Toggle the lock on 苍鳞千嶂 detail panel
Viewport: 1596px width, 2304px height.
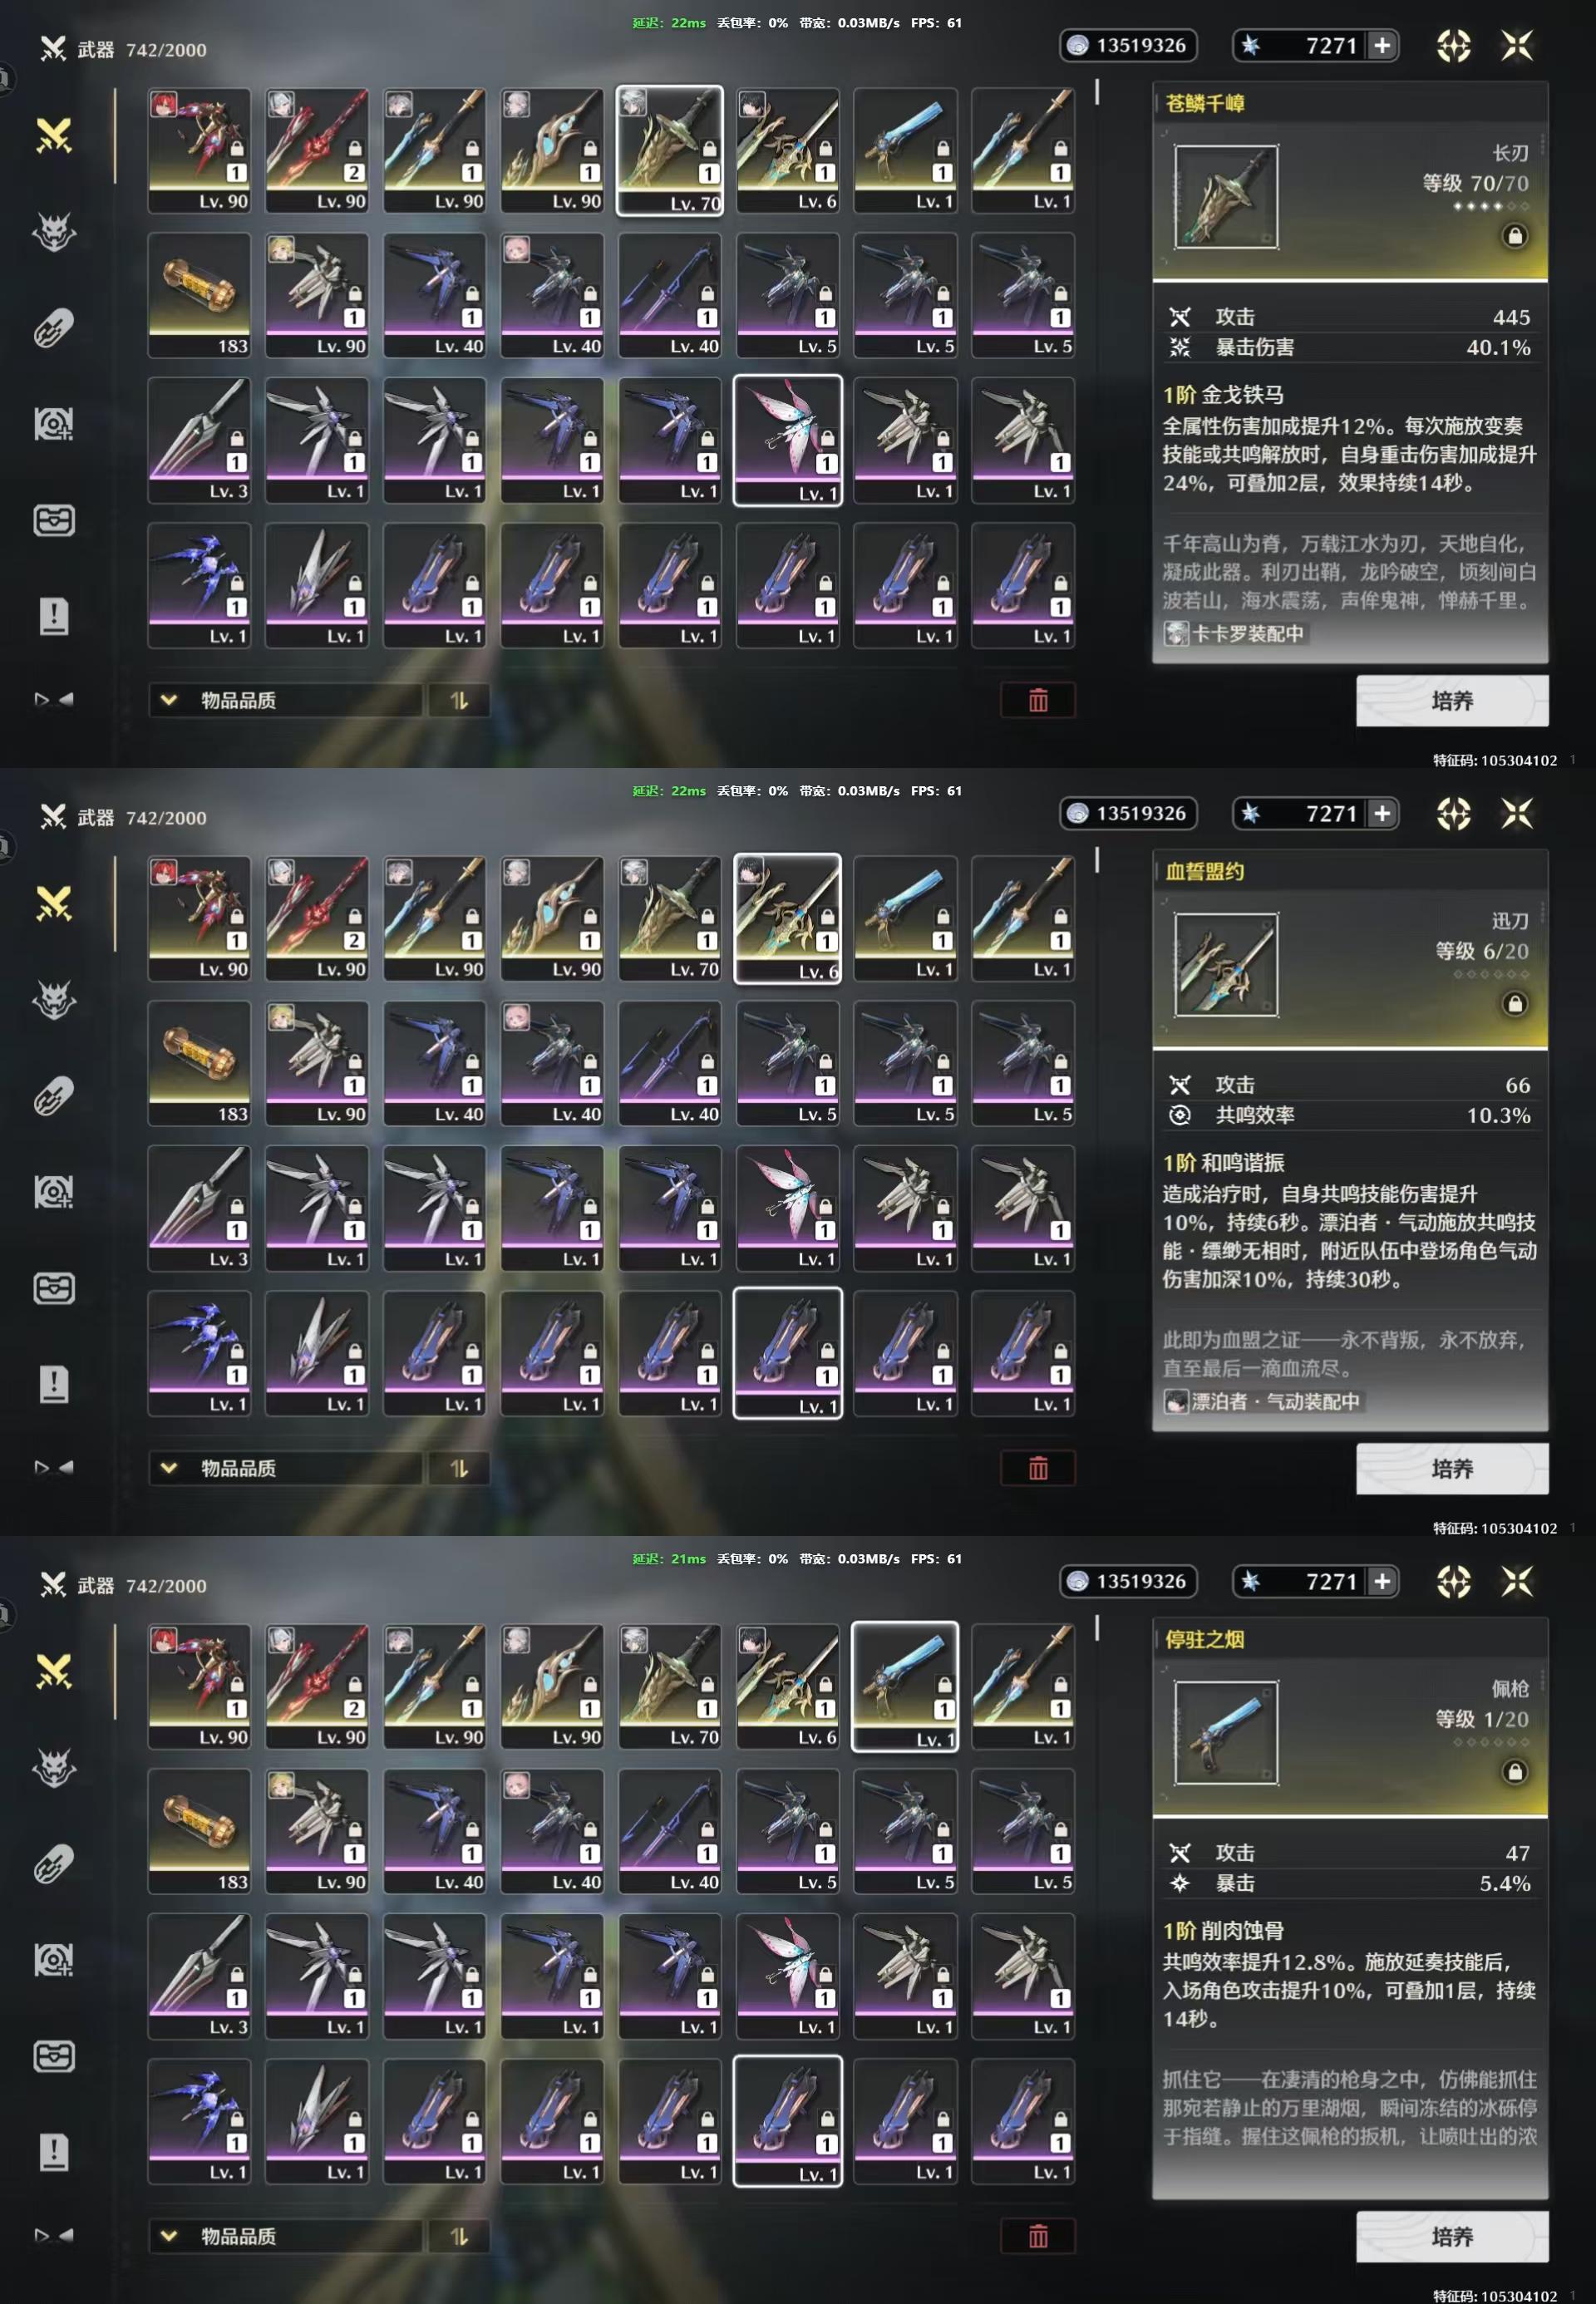pyautogui.click(x=1515, y=236)
